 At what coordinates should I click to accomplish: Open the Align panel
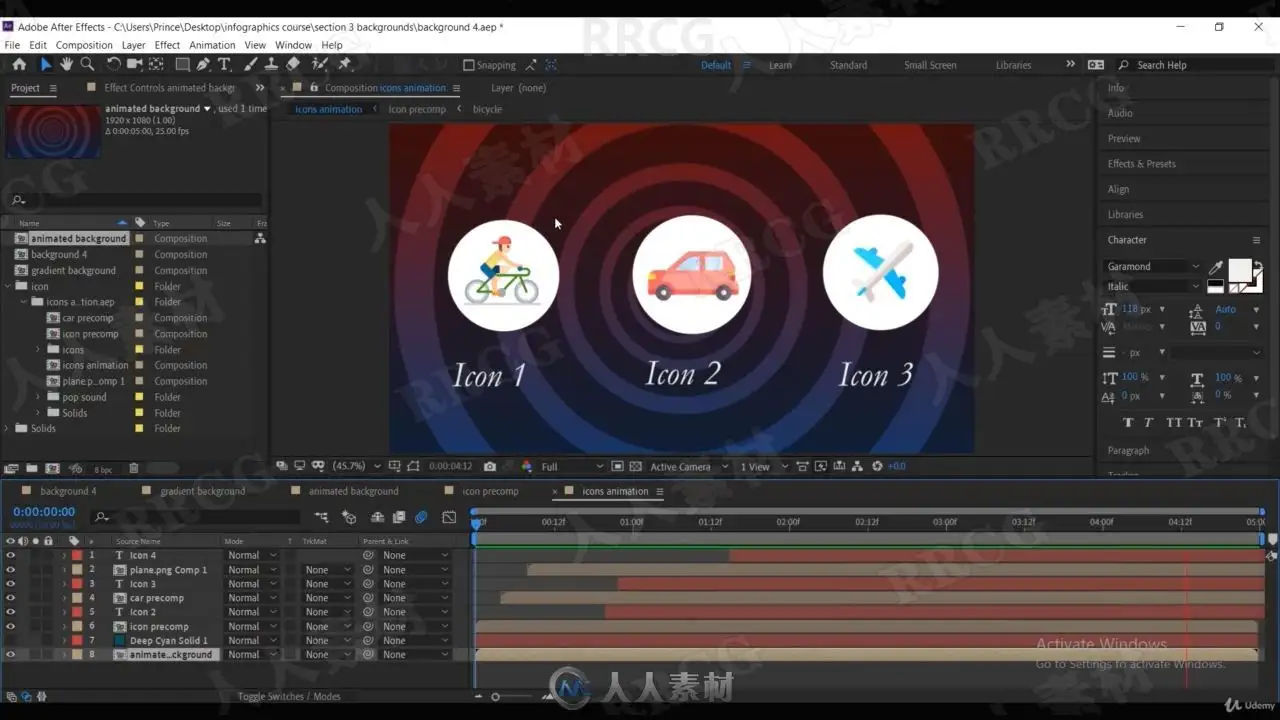coord(1118,189)
